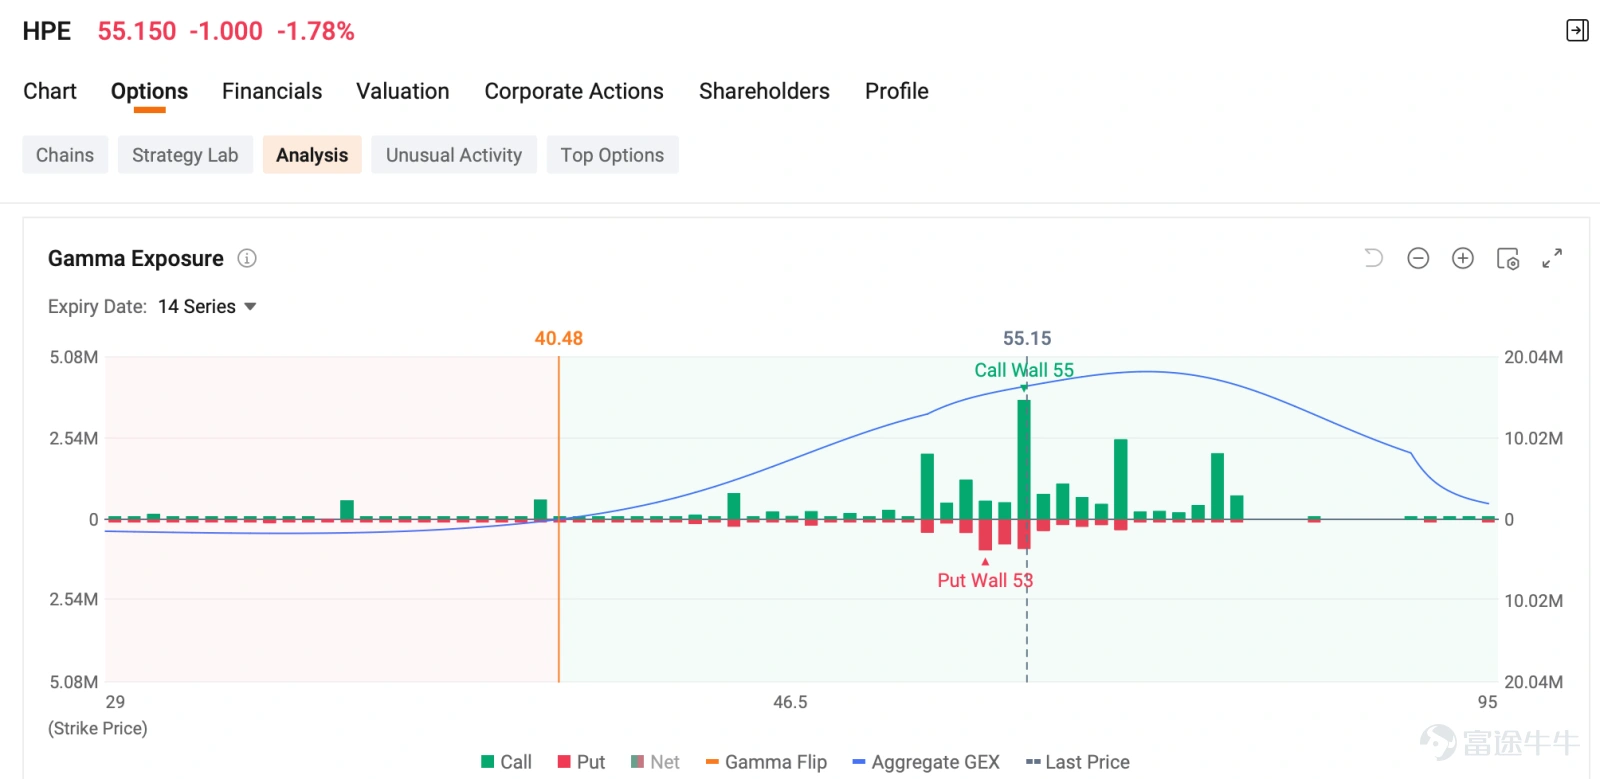Screen dimensions: 1600x779
Task: Click the Gamma Flip 40.48 label
Action: click(559, 338)
